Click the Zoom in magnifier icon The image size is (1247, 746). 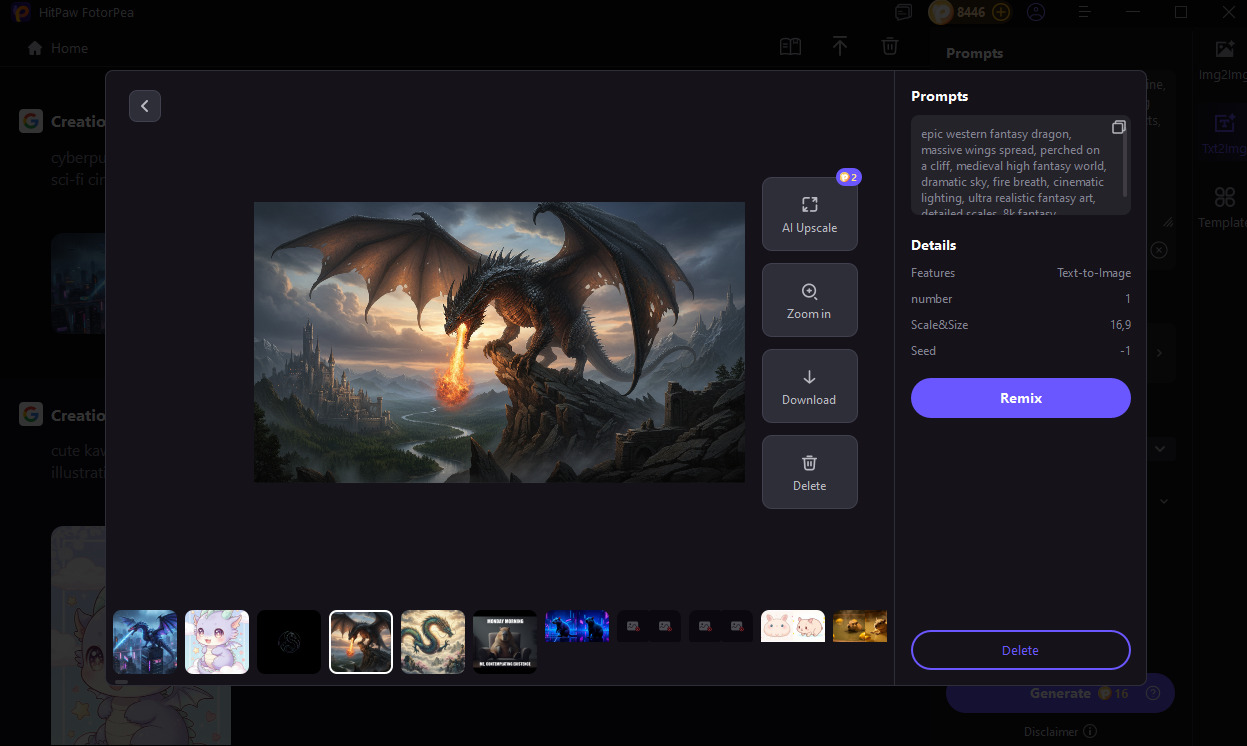810,290
